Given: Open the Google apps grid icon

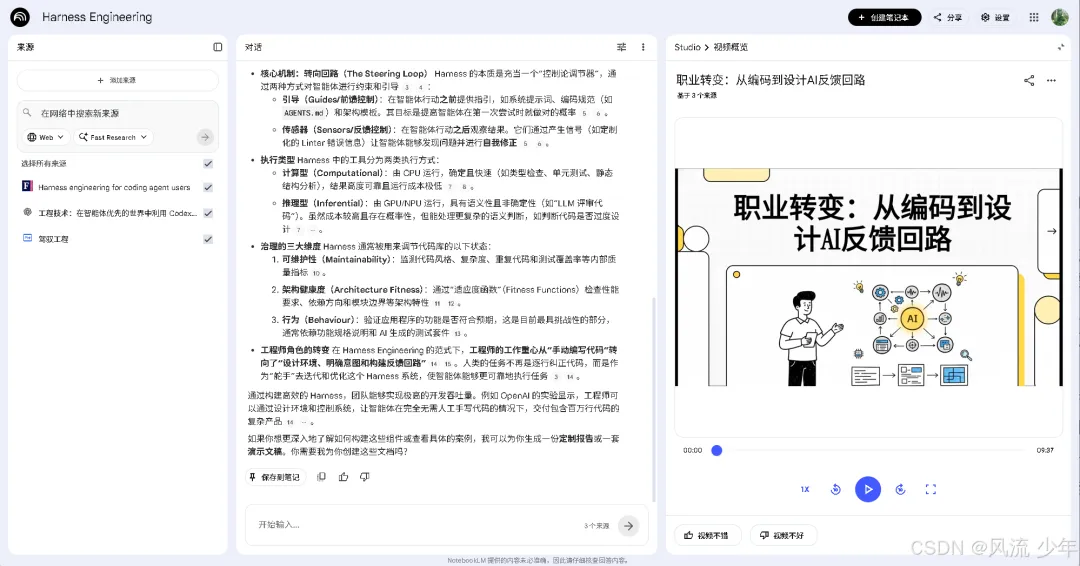Looking at the screenshot, I should coord(1034,17).
